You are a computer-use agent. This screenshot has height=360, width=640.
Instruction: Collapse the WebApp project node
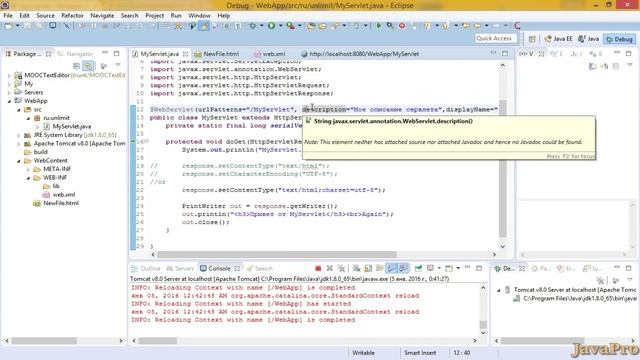(x=9, y=101)
